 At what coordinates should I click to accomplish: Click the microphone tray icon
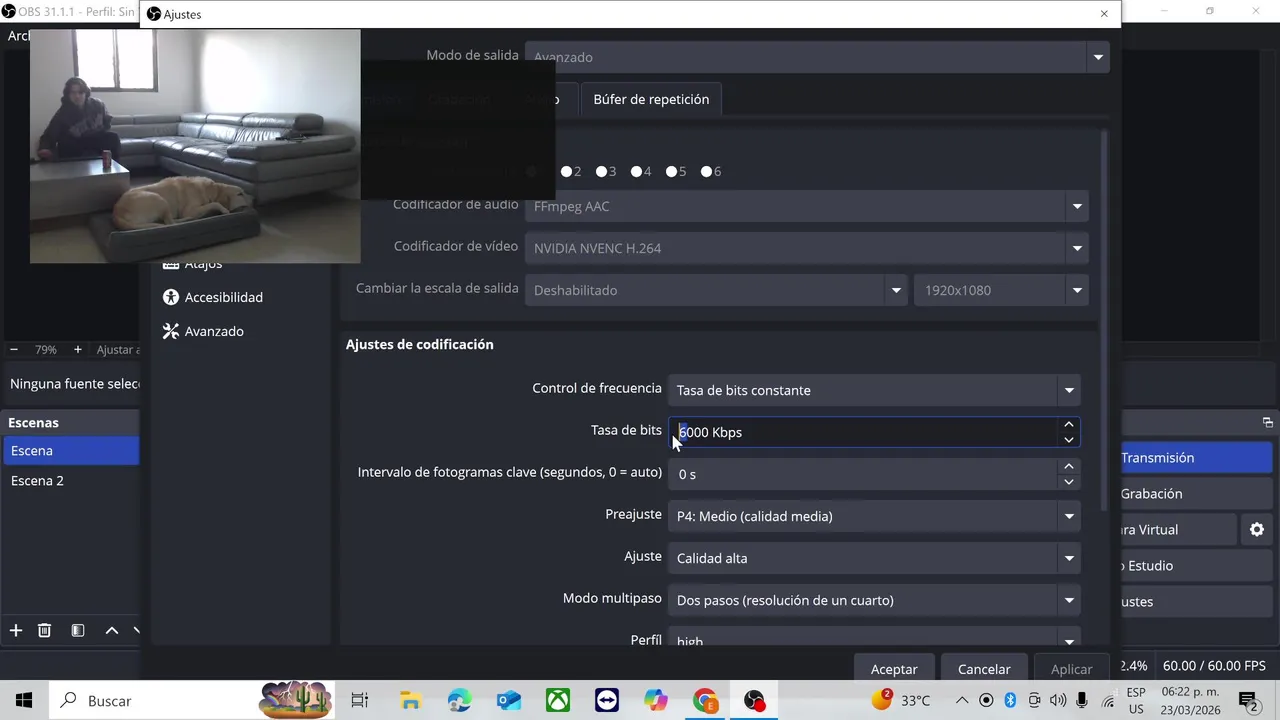tap(1084, 700)
